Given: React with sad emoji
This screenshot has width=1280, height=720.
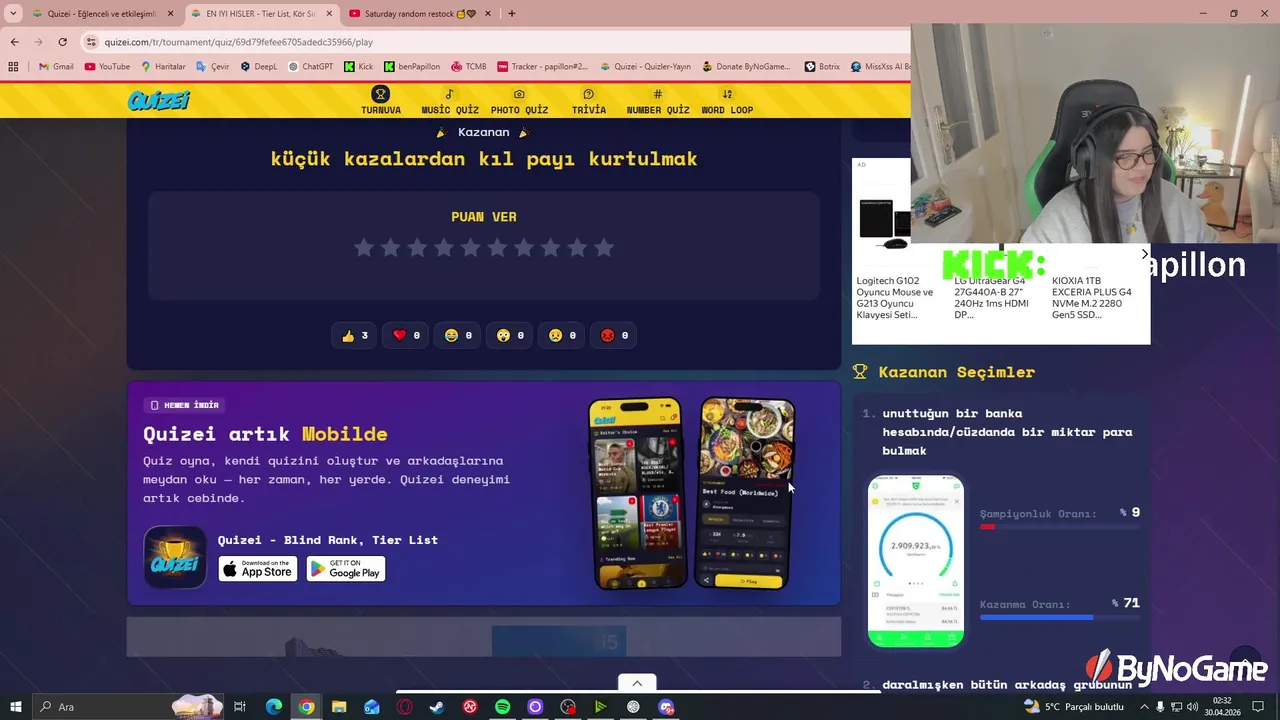Looking at the screenshot, I should pos(562,336).
